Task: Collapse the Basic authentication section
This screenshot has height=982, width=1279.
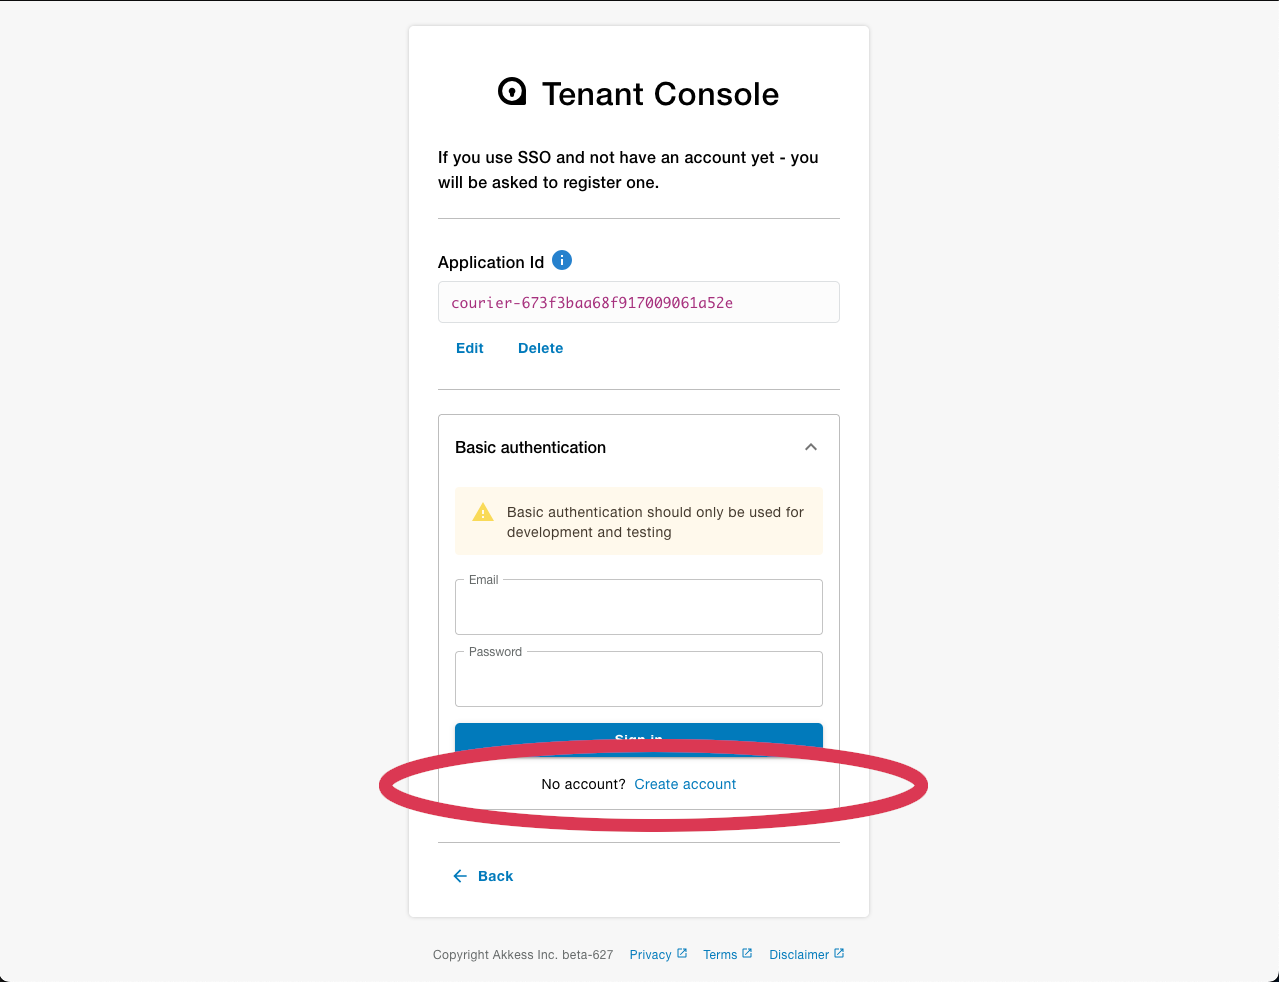Action: click(x=811, y=447)
